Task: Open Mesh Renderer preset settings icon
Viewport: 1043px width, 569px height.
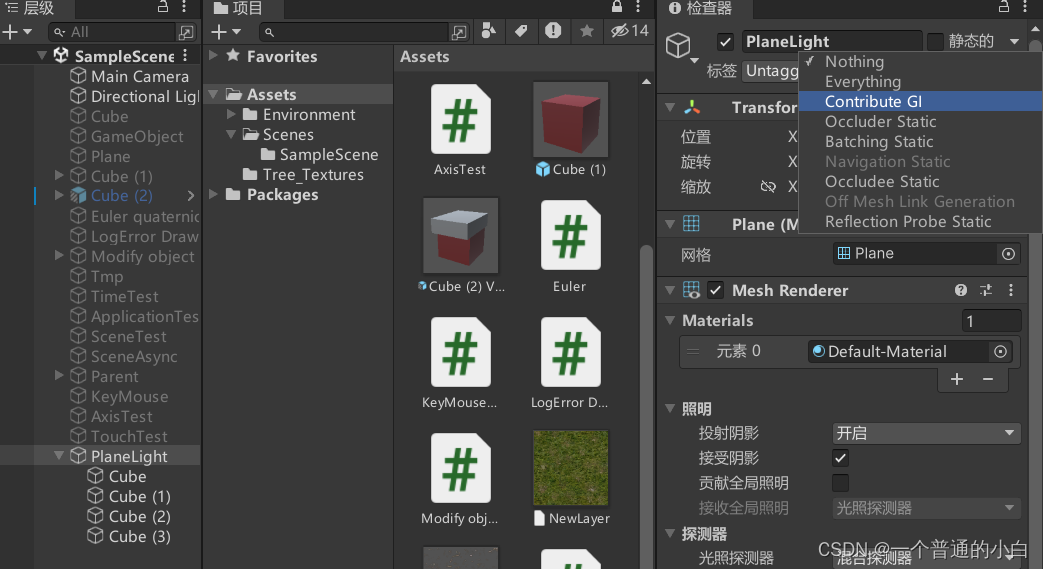Action: (x=986, y=290)
